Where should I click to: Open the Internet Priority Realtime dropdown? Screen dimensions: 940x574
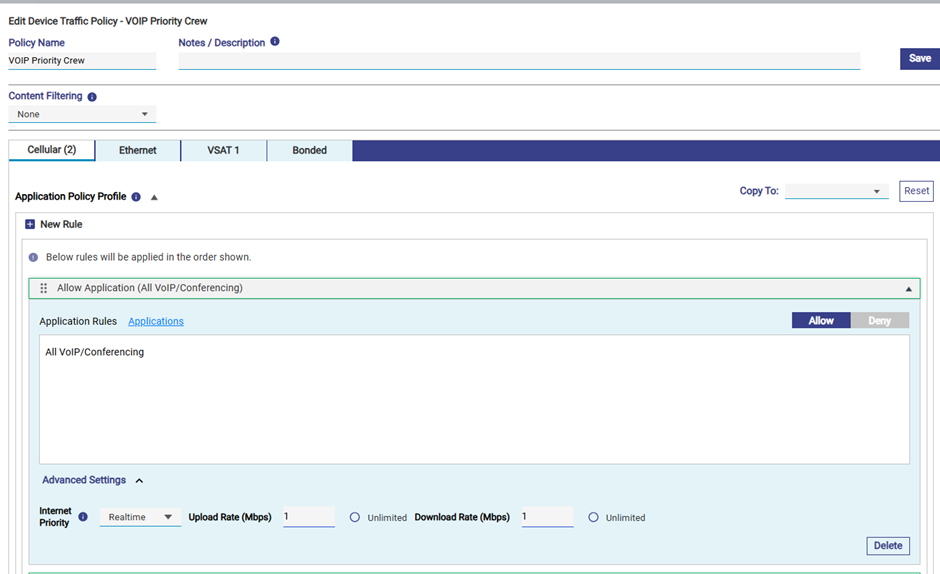140,517
